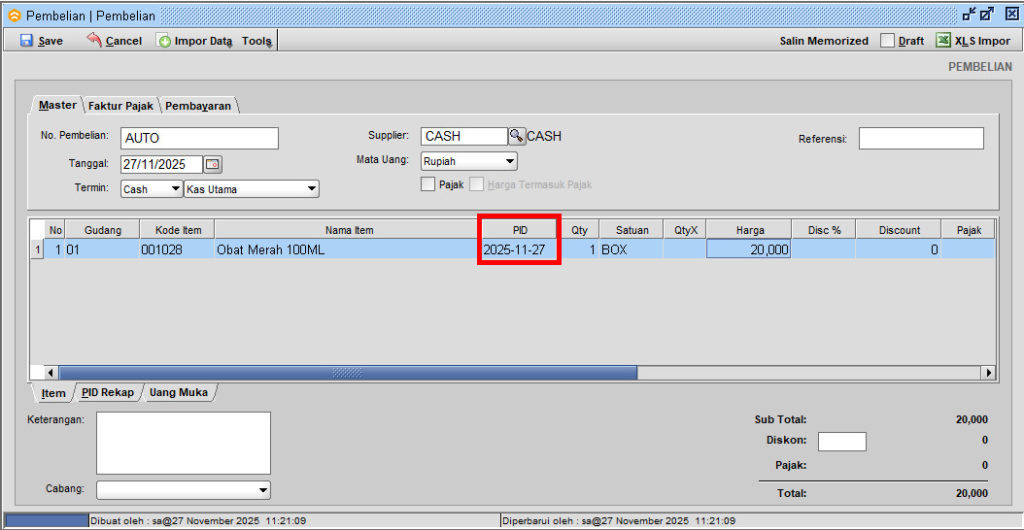Switch to the Faktur Pajak tab
Screen dimensions: 1024x530
coord(120,106)
